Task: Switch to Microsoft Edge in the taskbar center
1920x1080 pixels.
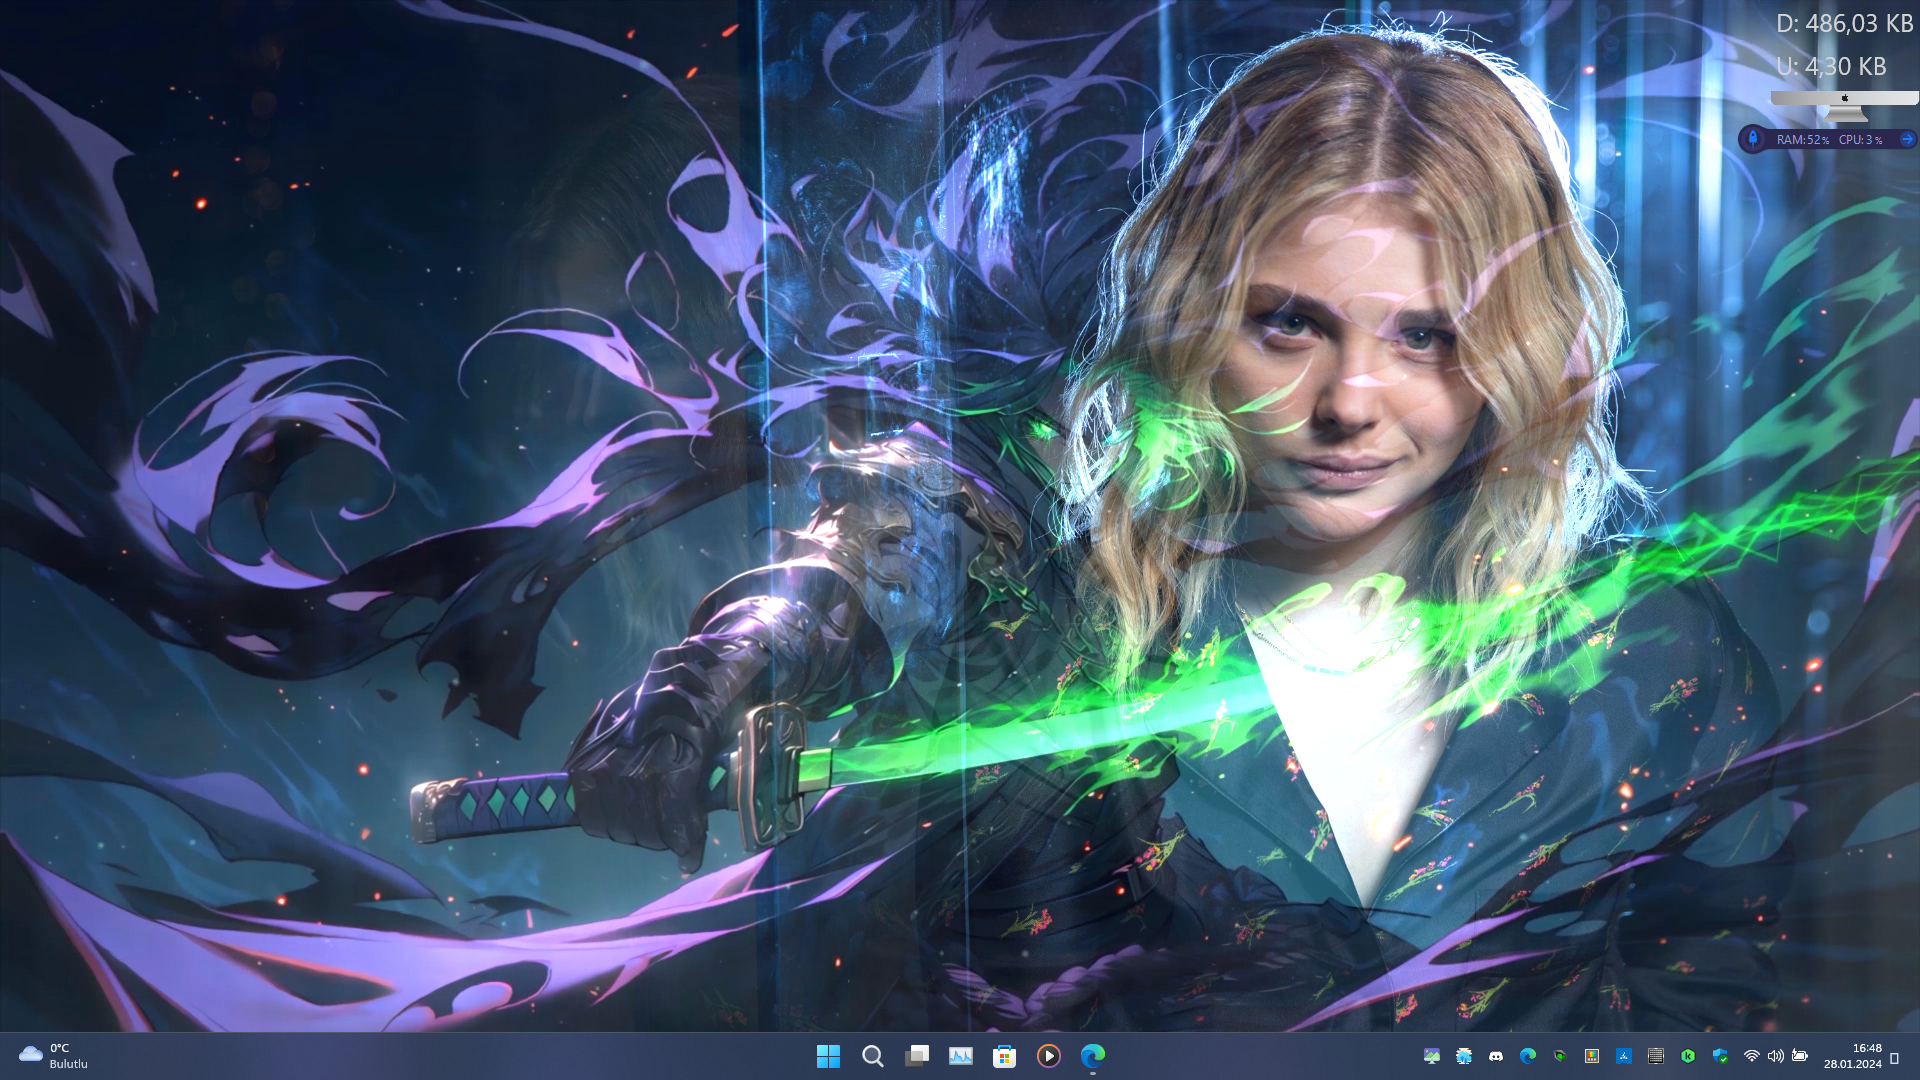Action: (1092, 1056)
